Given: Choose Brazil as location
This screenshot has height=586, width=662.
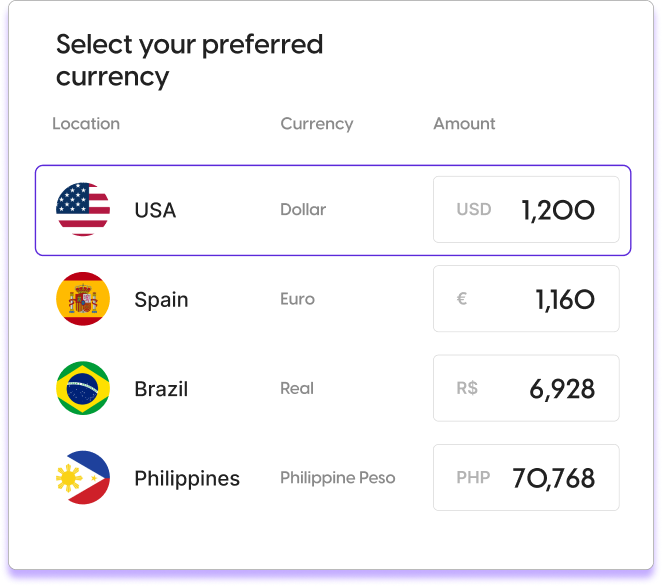Looking at the screenshot, I should [x=161, y=389].
